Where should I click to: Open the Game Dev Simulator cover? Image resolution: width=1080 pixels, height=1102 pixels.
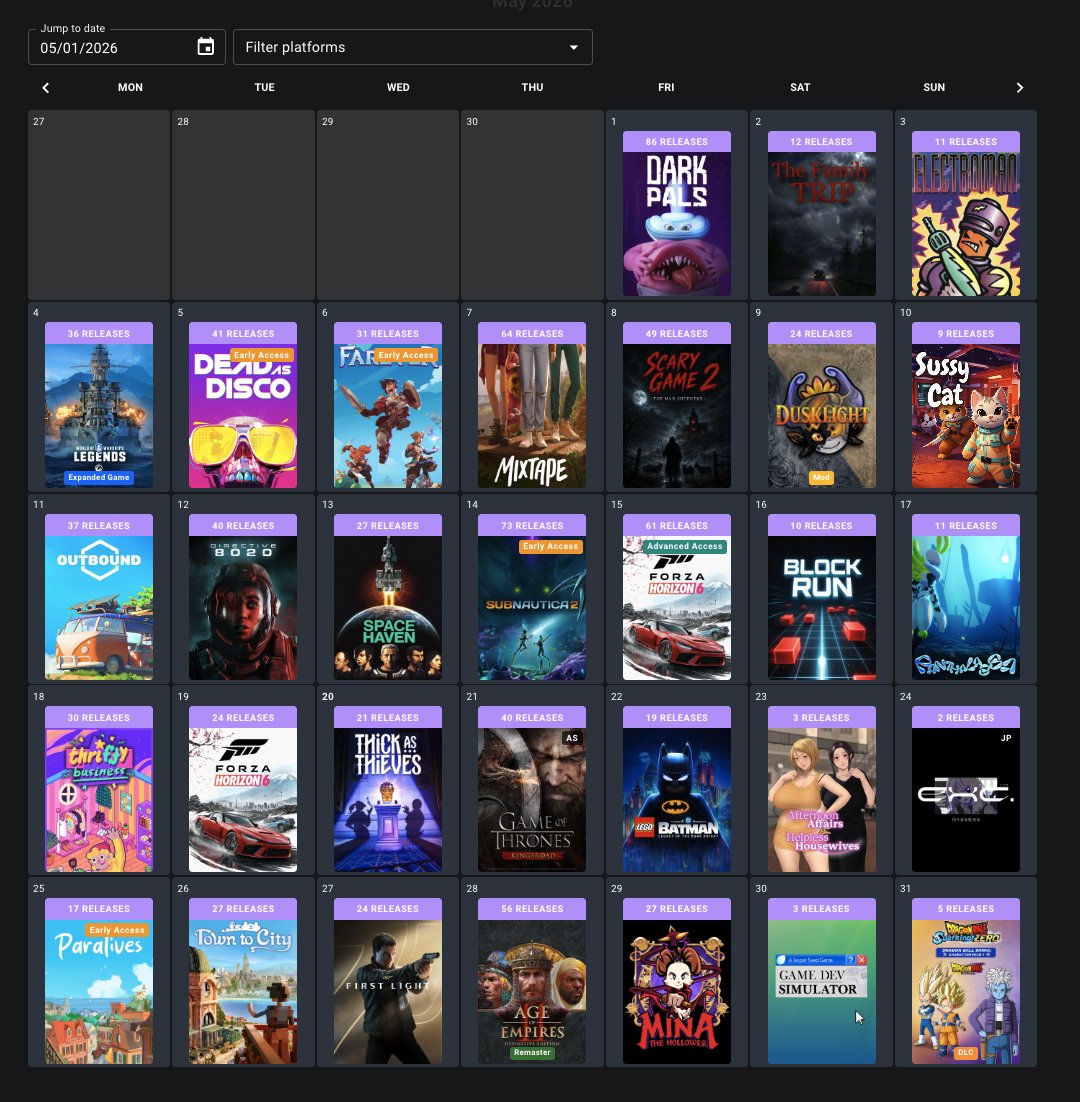click(x=821, y=992)
